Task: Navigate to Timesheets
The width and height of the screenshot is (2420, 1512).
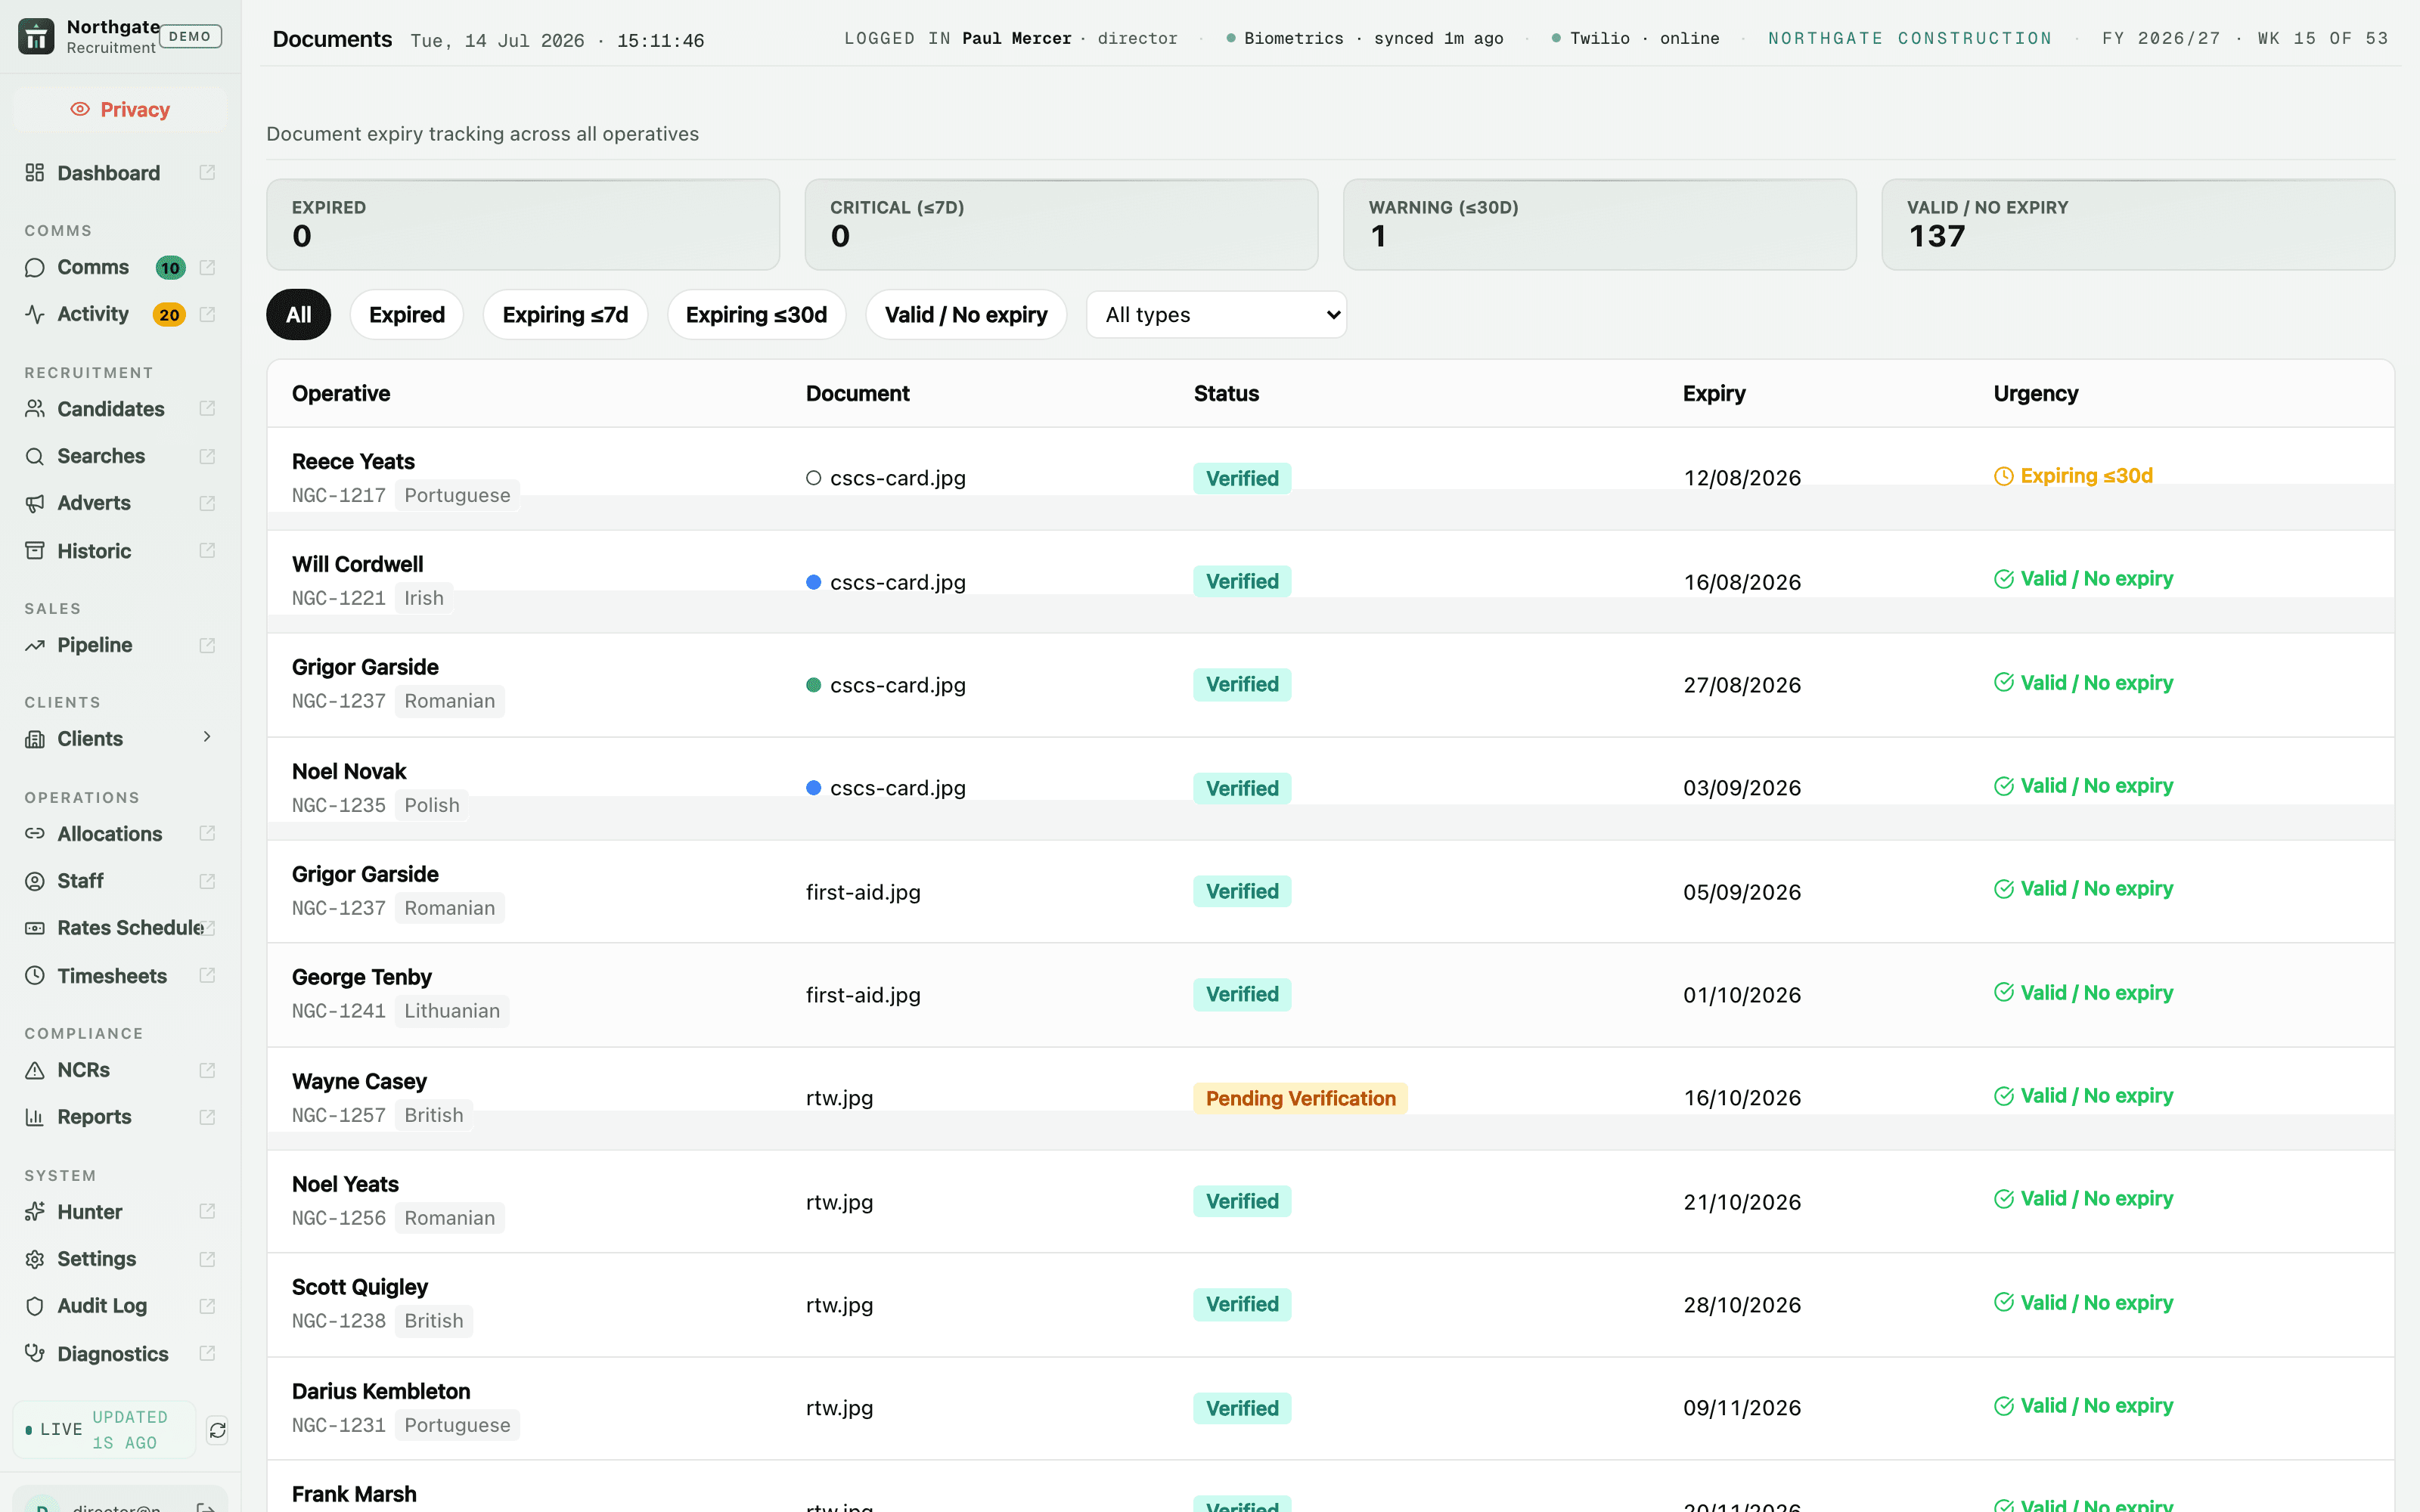Action: [112, 976]
